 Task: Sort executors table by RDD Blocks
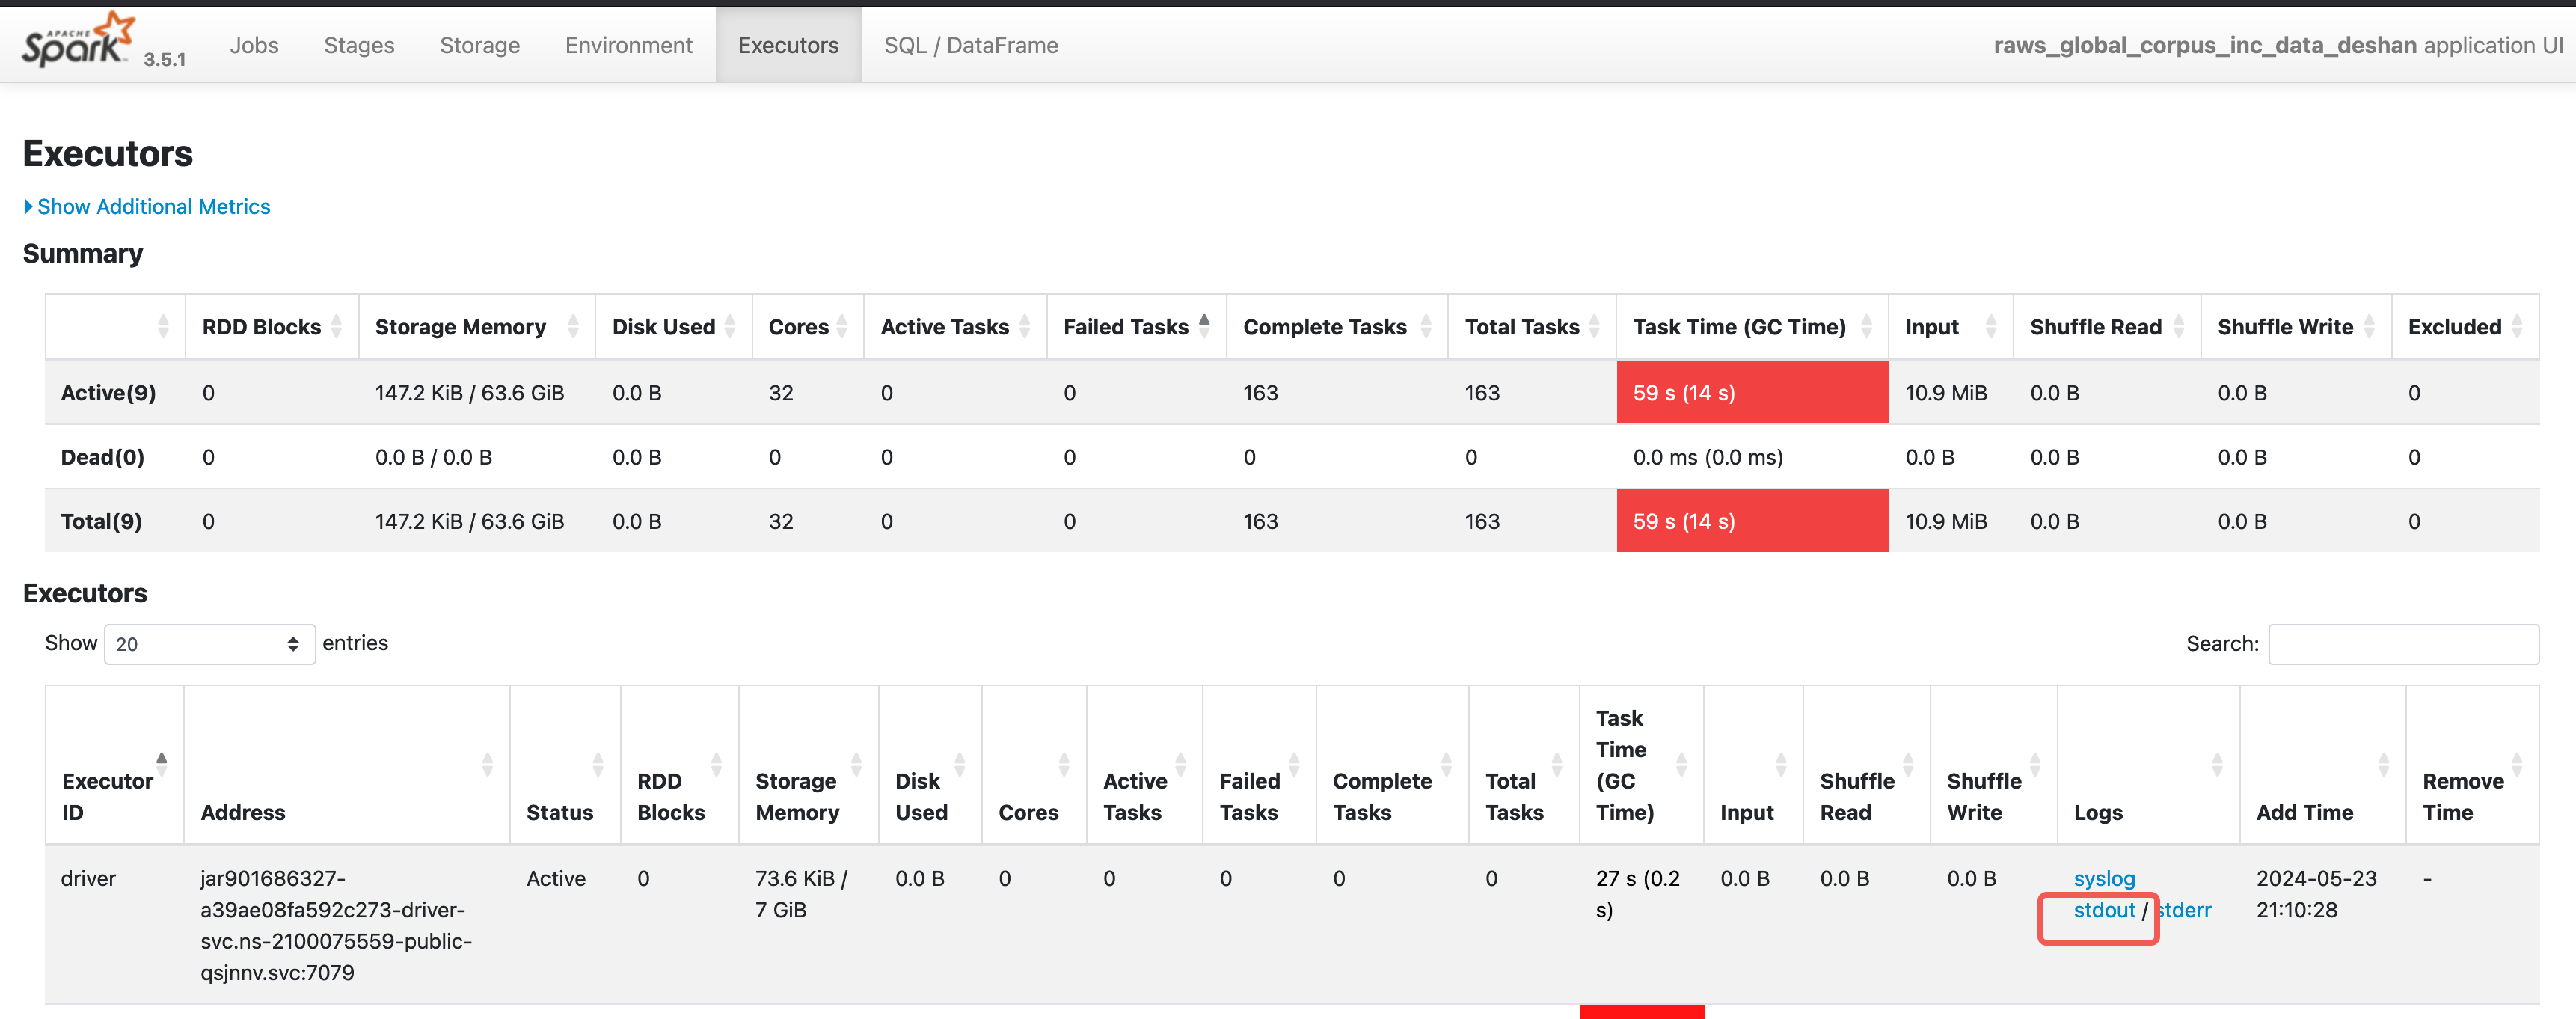(x=680, y=765)
